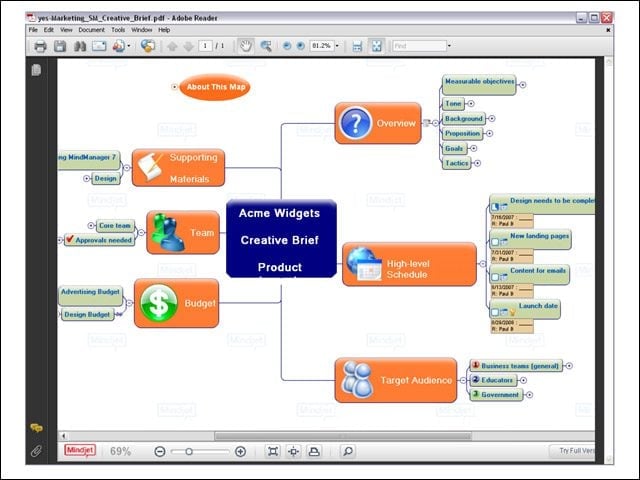Expand the Tactics node
This screenshot has width=640, height=480.
(477, 163)
